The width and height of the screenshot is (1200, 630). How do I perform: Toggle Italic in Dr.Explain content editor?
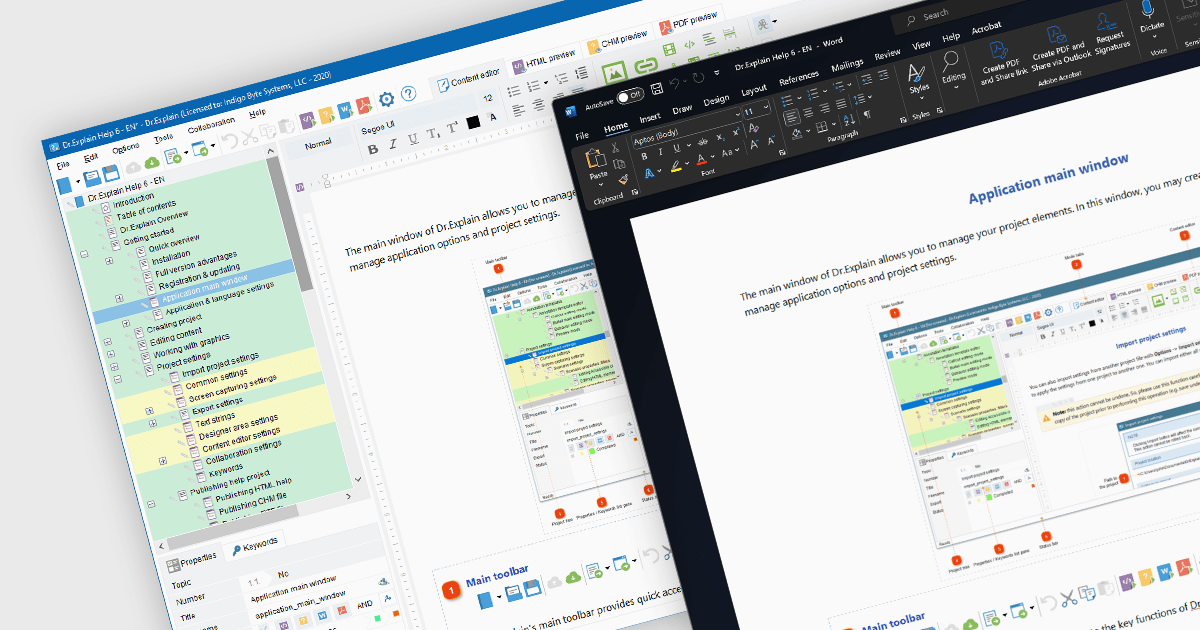[393, 143]
